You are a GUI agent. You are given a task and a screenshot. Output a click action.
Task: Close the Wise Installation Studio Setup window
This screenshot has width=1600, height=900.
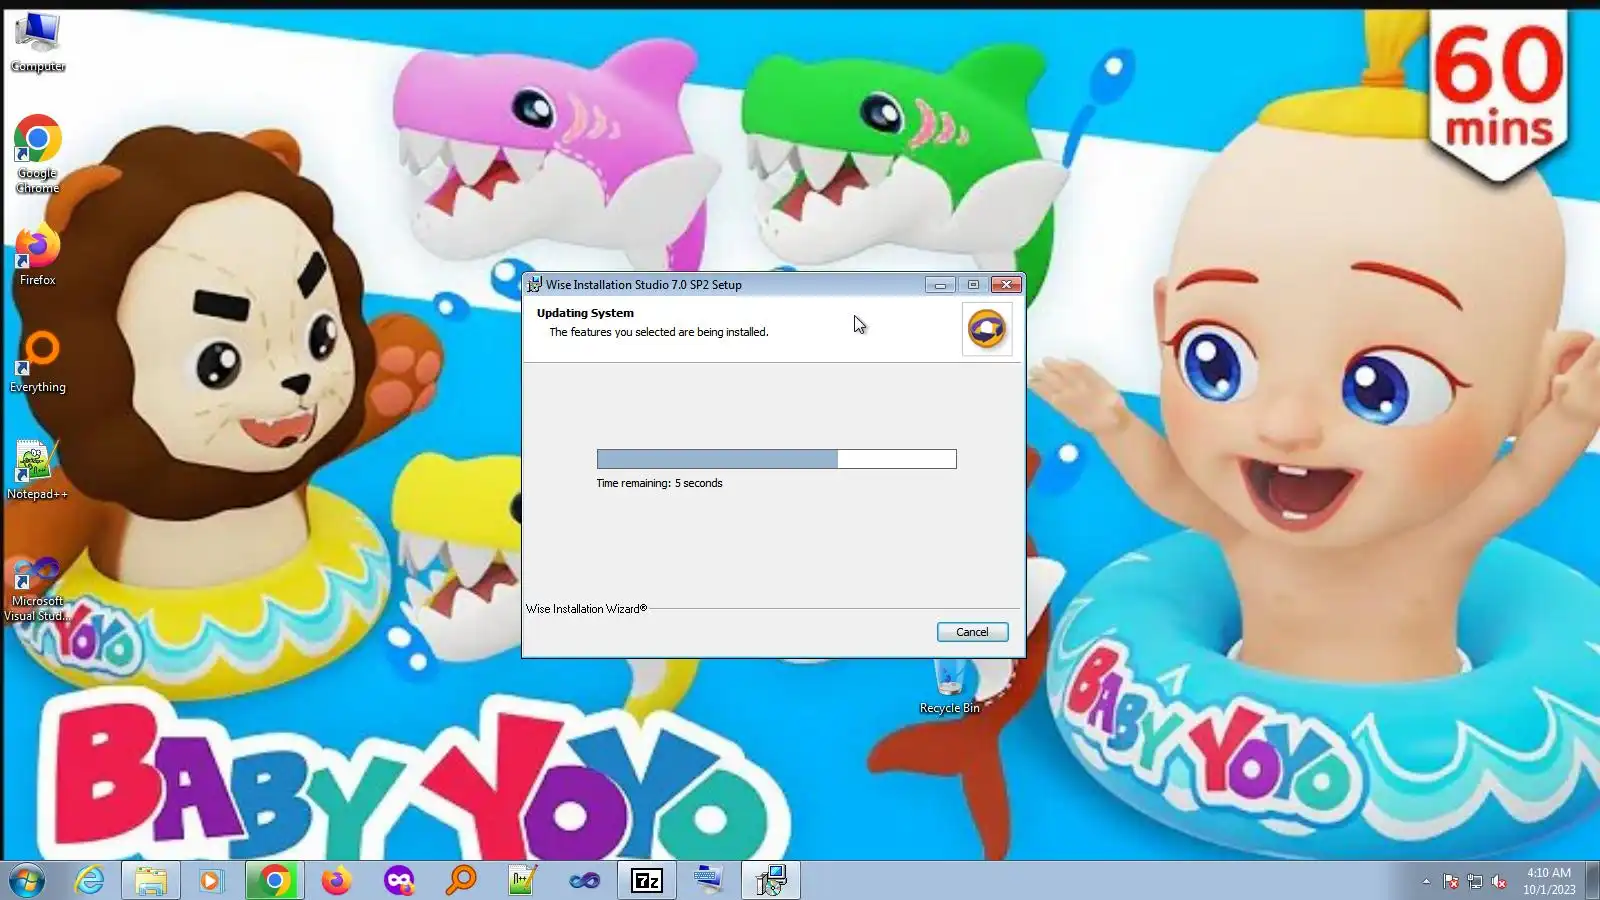1006,285
